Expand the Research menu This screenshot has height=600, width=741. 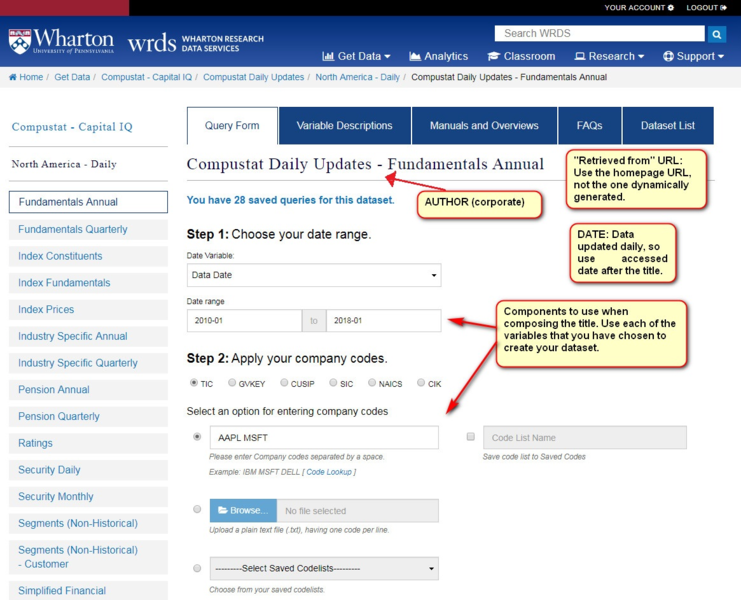pos(610,56)
